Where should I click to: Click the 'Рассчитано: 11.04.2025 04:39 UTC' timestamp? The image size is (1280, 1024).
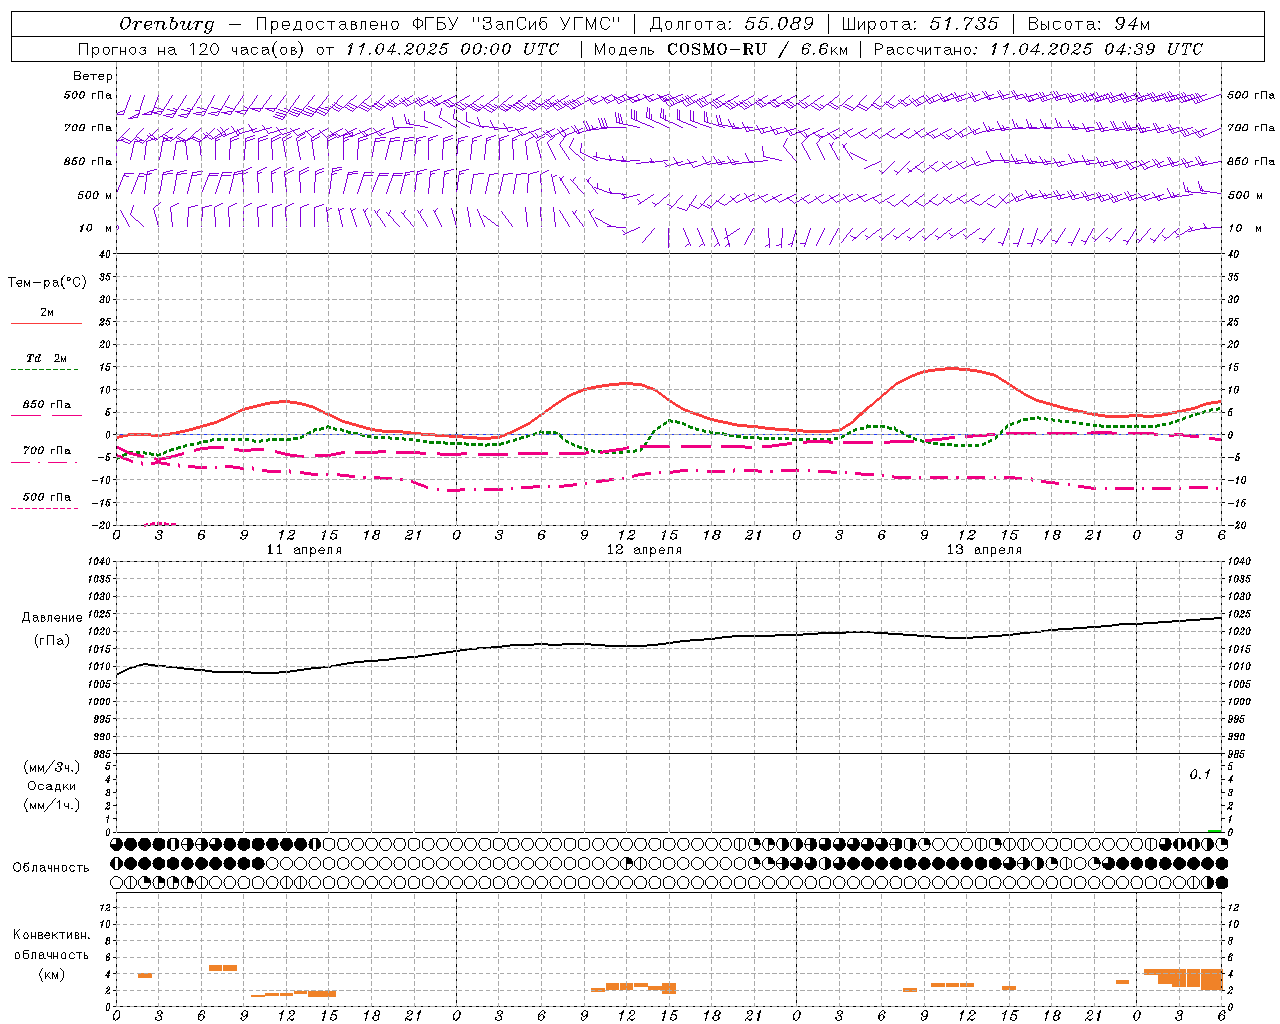(1038, 49)
